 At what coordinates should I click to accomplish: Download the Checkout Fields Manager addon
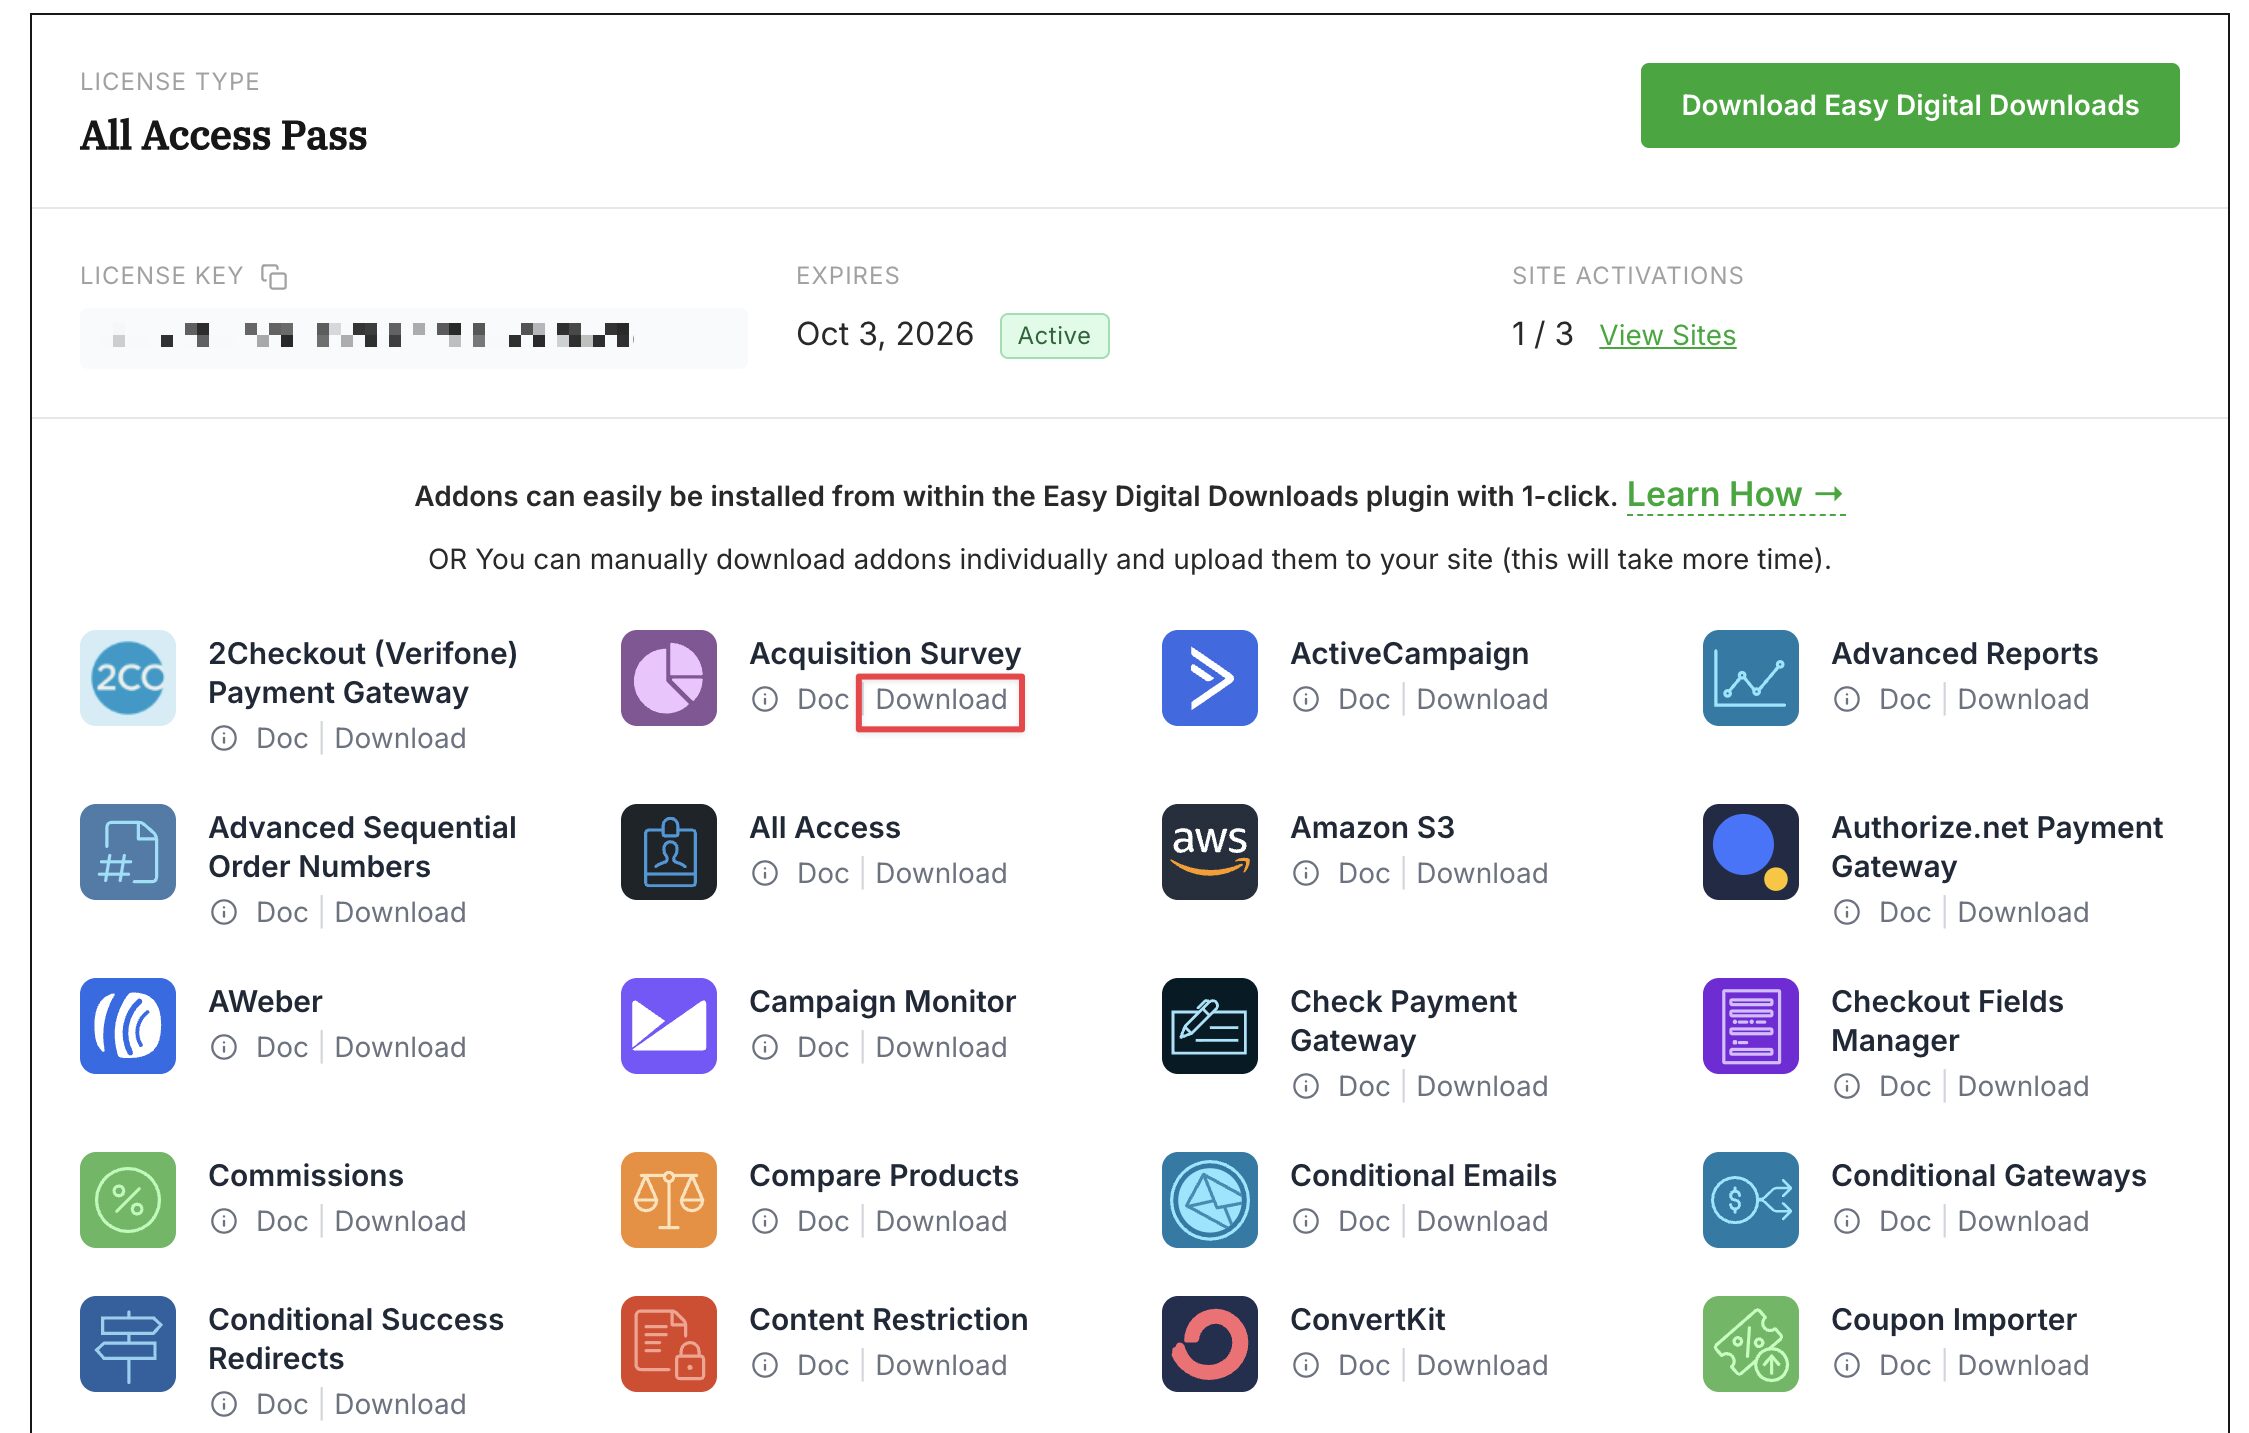coord(2023,1086)
